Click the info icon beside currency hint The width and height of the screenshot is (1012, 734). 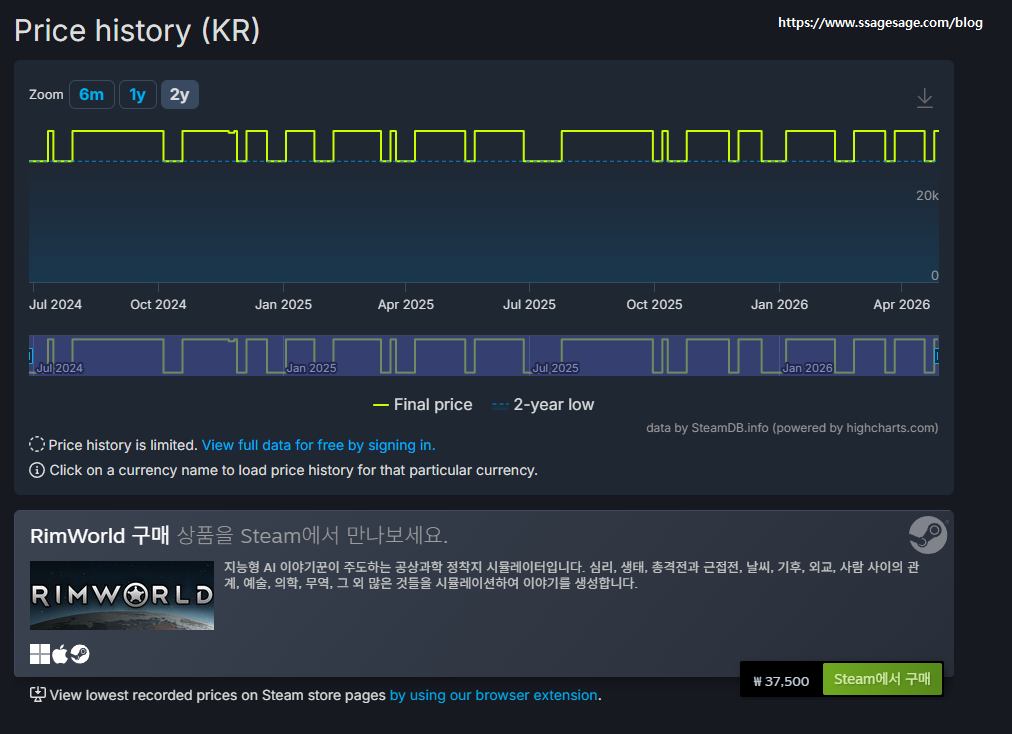[x=37, y=470]
